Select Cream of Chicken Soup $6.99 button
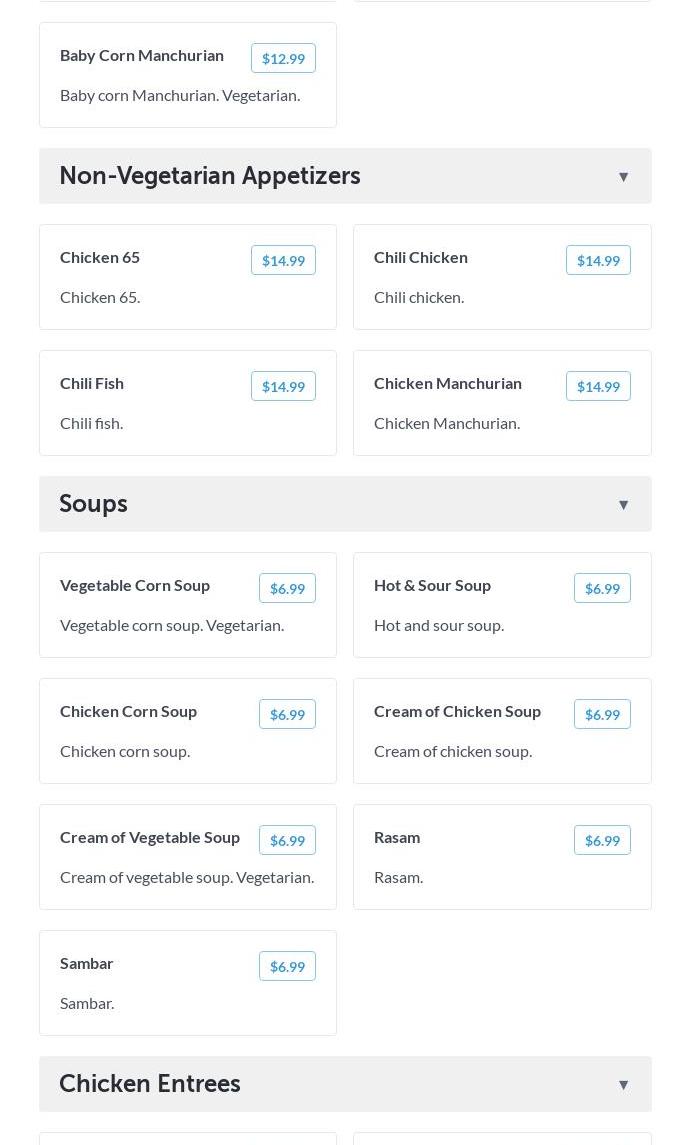 click(602, 714)
